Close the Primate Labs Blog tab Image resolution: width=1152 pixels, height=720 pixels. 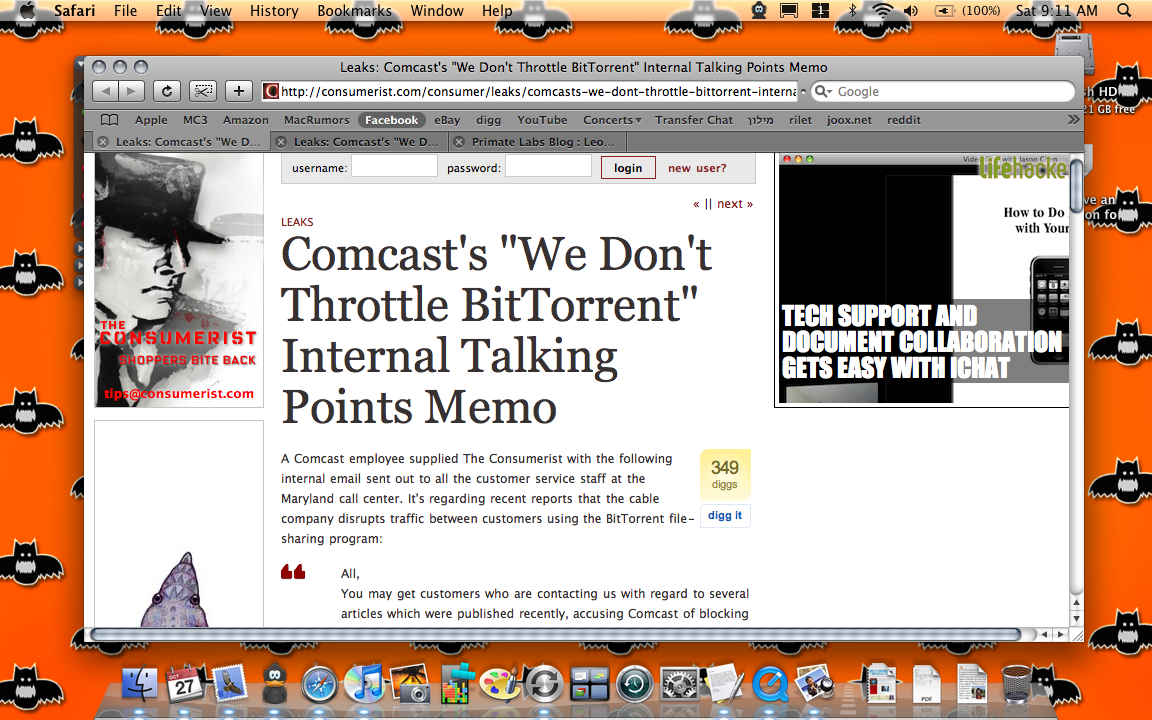(x=459, y=142)
